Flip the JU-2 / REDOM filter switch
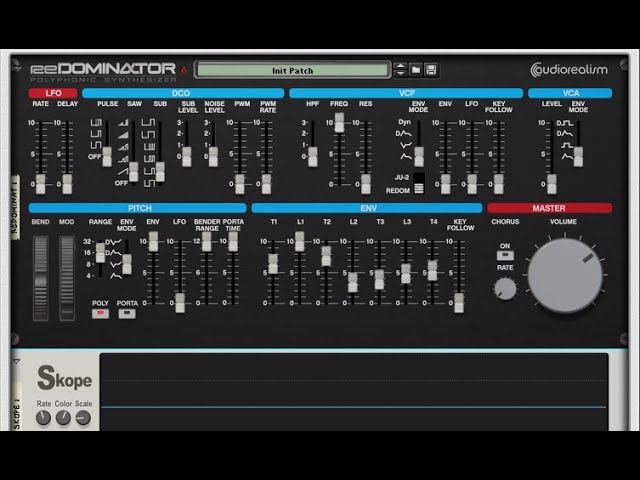The width and height of the screenshot is (640, 480). [x=419, y=183]
